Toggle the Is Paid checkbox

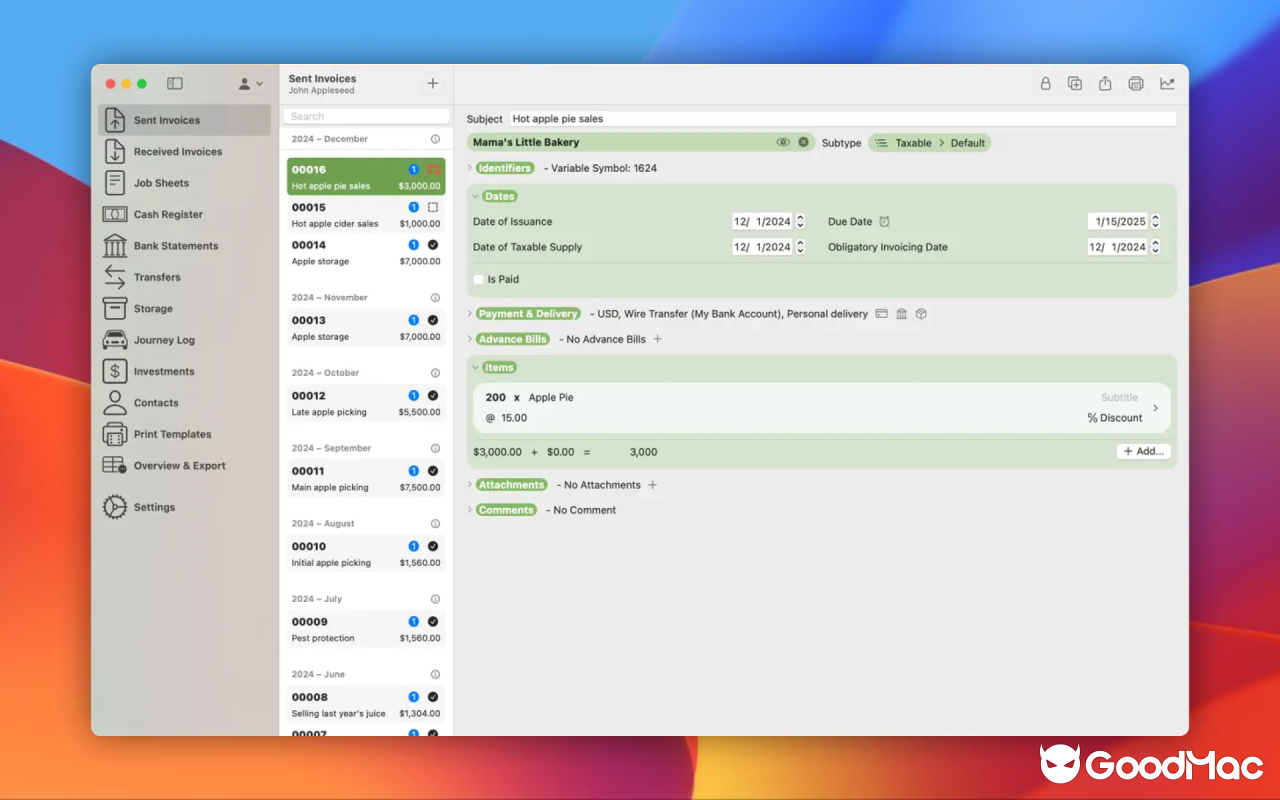coord(478,279)
